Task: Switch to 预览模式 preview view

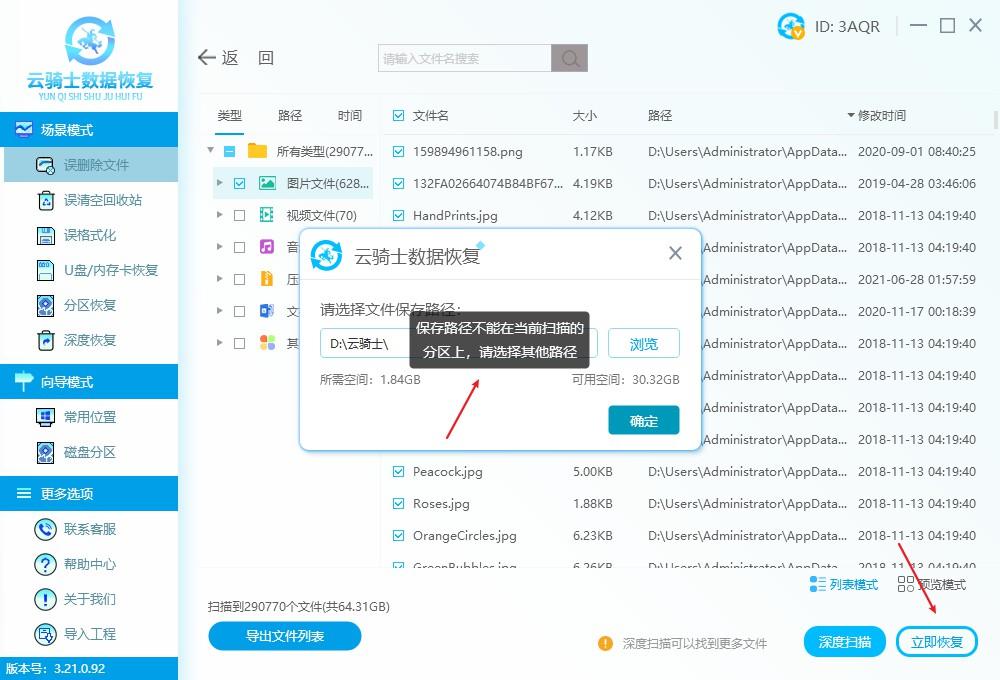Action: pyautogui.click(x=931, y=584)
